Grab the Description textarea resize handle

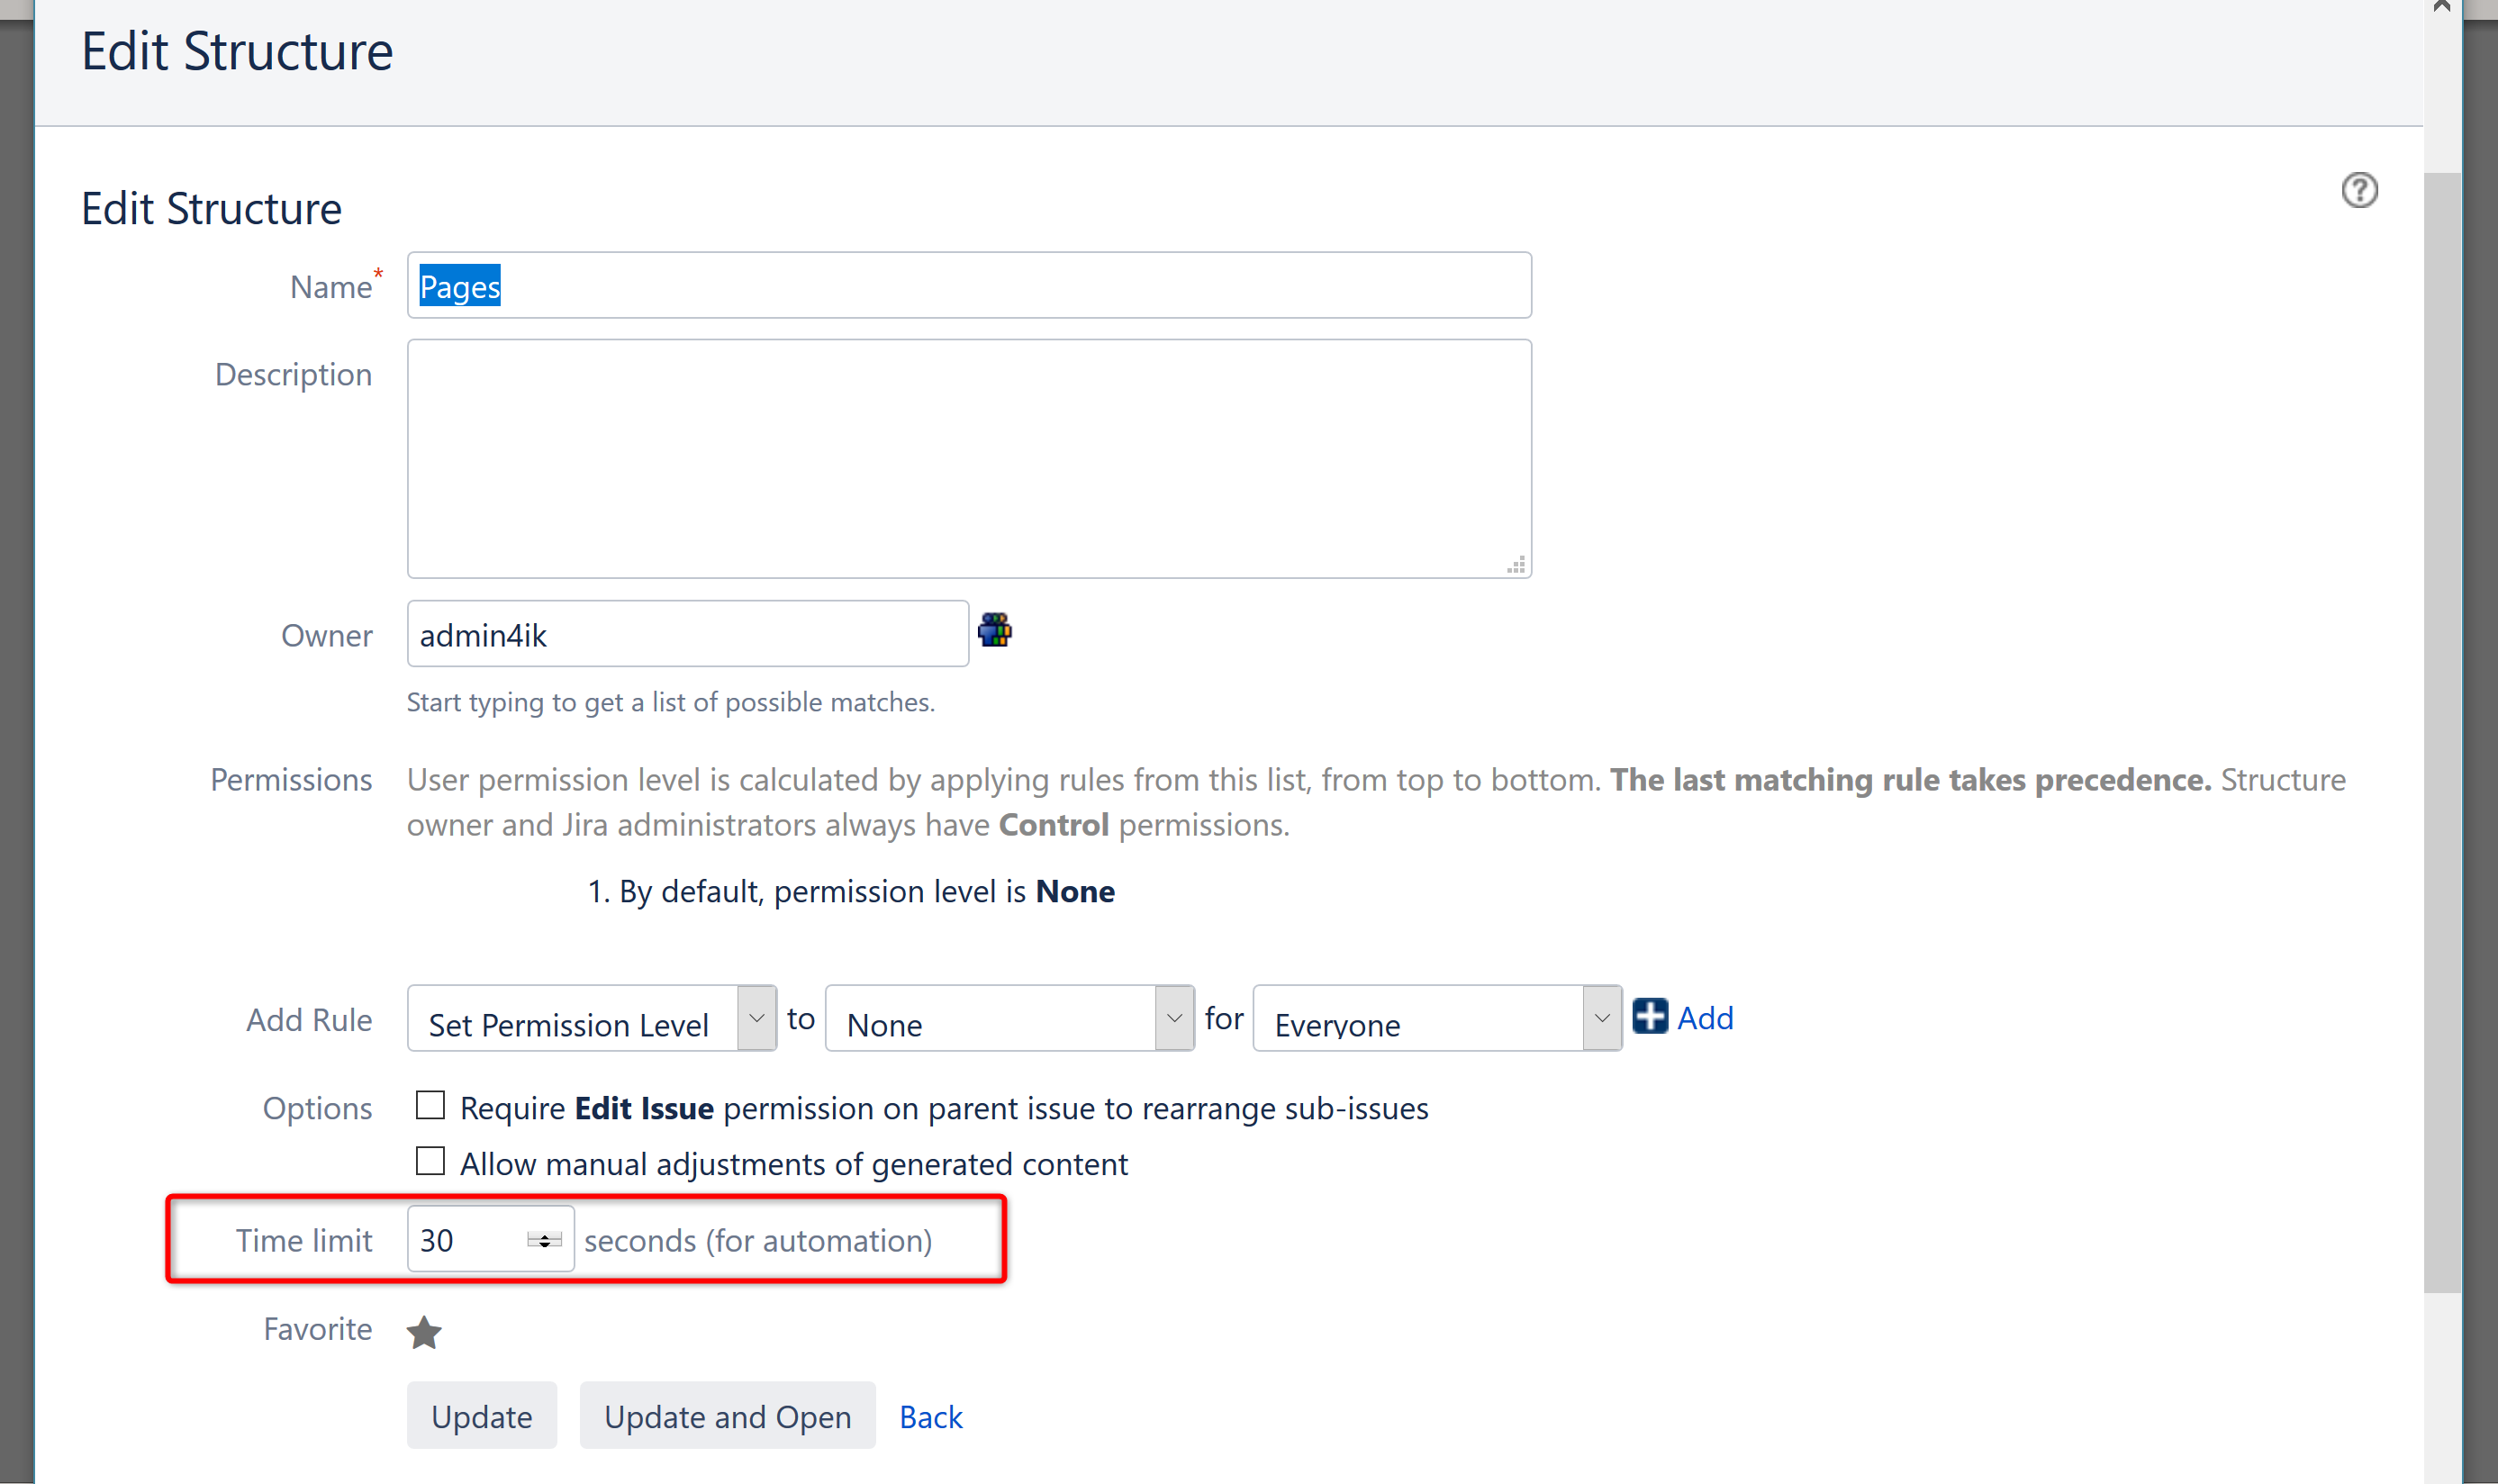click(x=1516, y=565)
